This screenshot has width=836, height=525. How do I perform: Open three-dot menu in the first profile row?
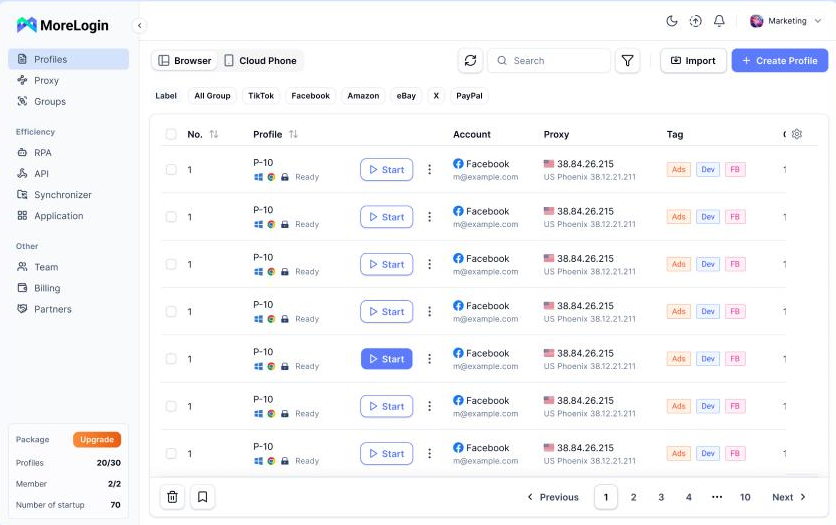click(x=429, y=169)
